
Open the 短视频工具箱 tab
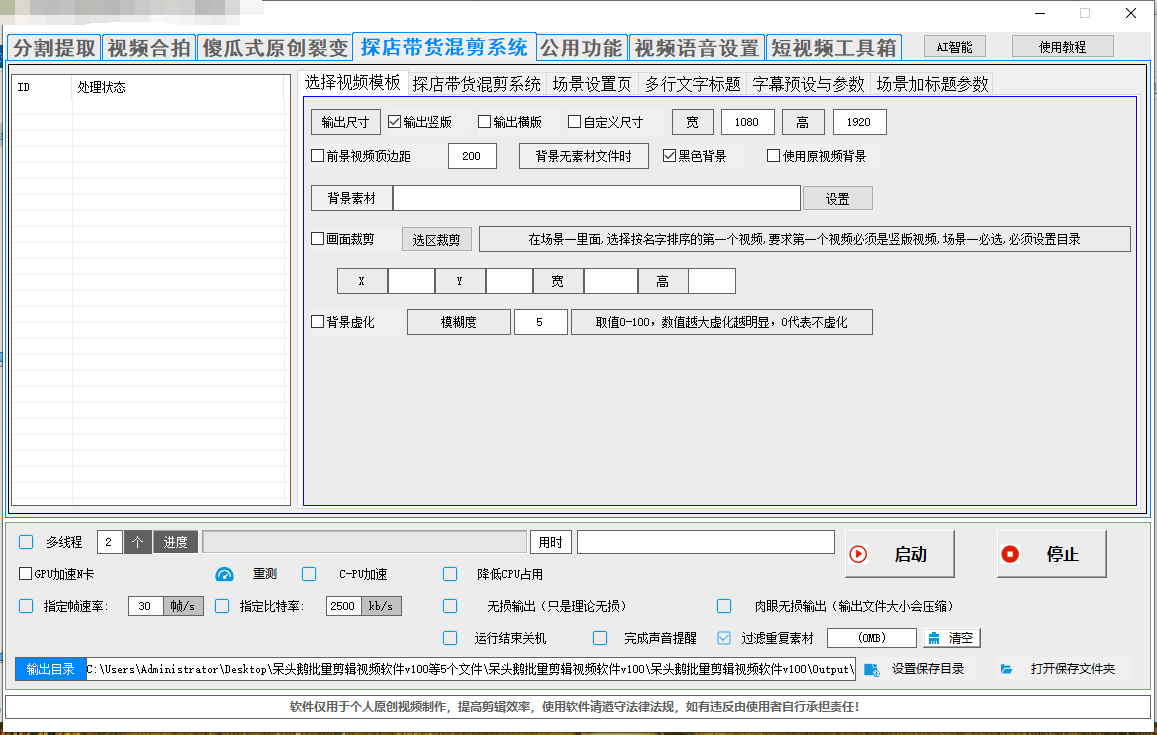click(834, 48)
